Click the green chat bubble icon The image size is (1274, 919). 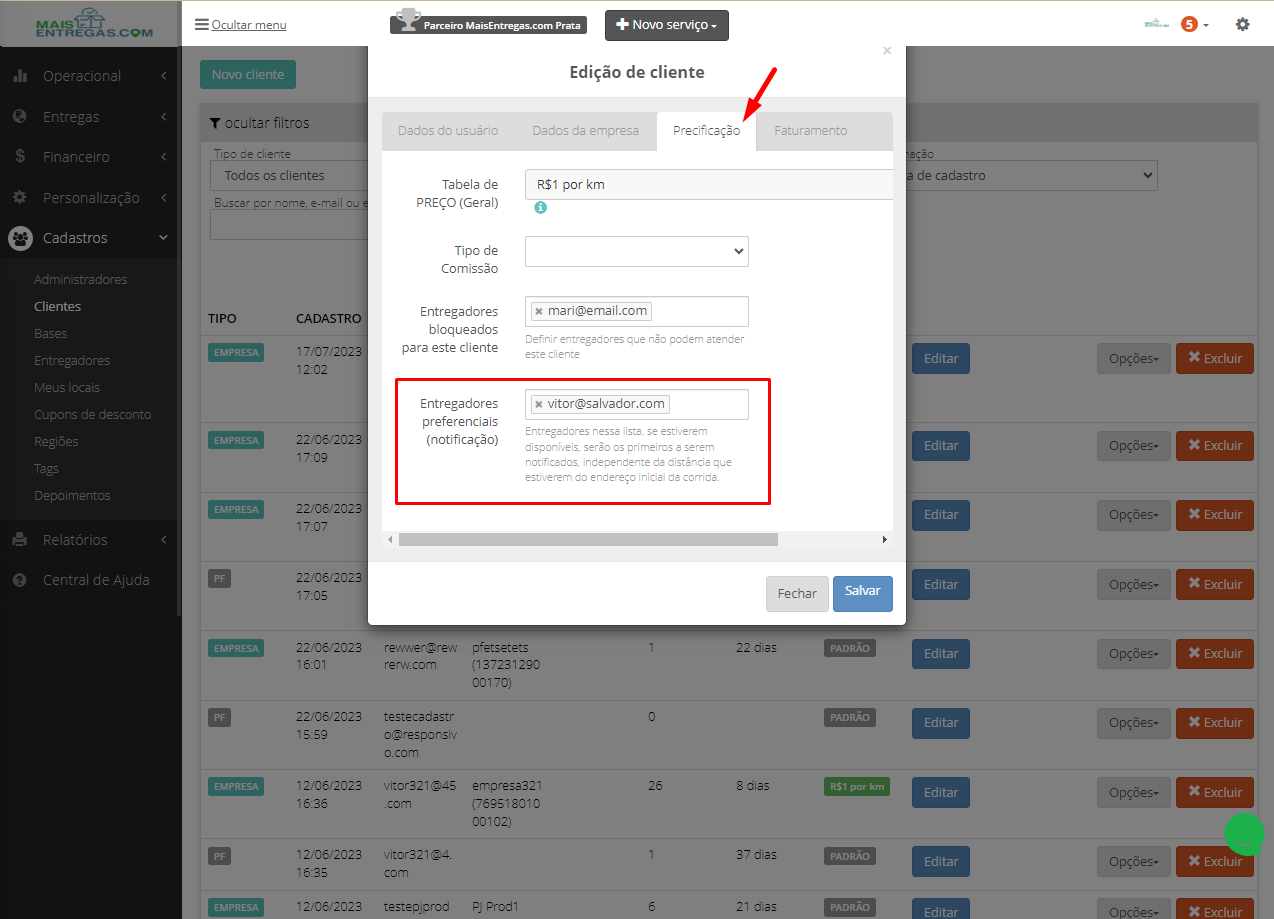1245,834
